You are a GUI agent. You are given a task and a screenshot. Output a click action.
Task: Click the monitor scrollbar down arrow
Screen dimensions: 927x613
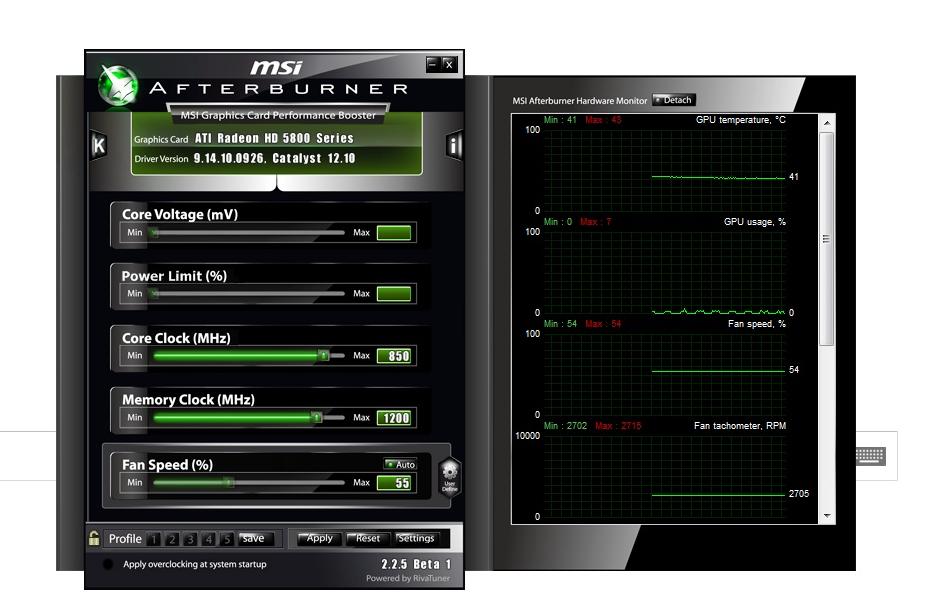point(827,516)
